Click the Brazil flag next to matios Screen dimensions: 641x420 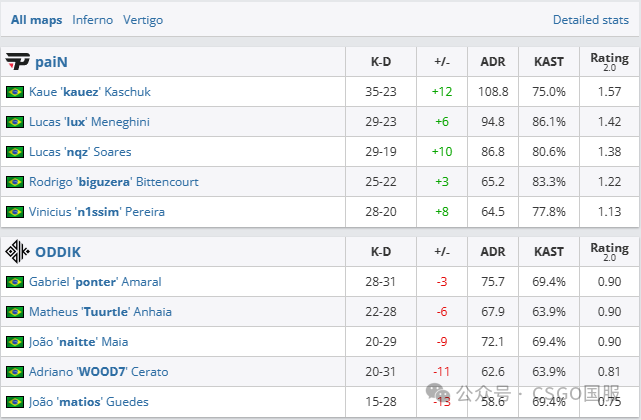click(15, 402)
